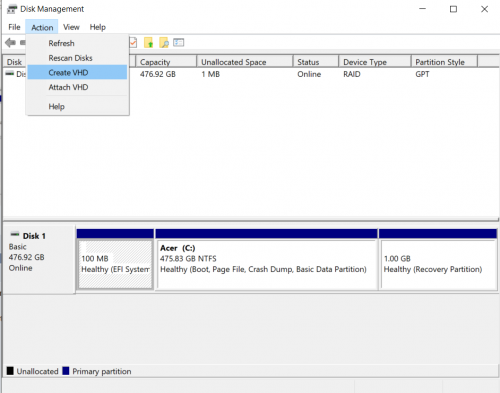Click the Online status cell in disk list
The width and height of the screenshot is (500, 393).
click(x=309, y=74)
